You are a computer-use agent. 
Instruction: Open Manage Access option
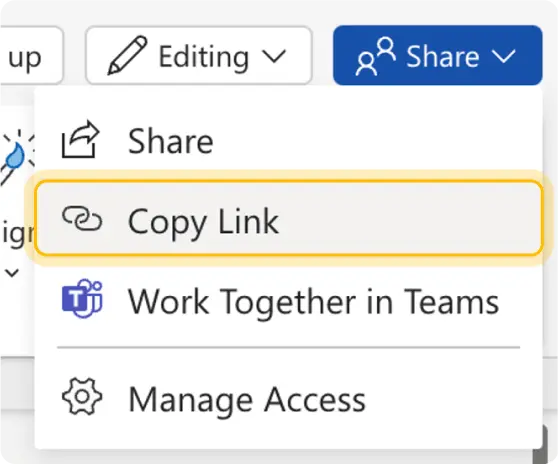click(x=288, y=399)
